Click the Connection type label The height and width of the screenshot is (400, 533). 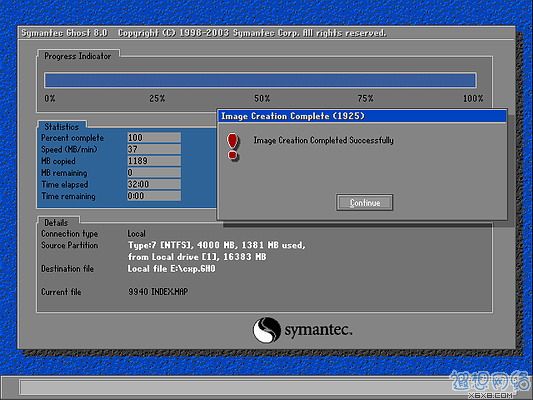point(69,233)
